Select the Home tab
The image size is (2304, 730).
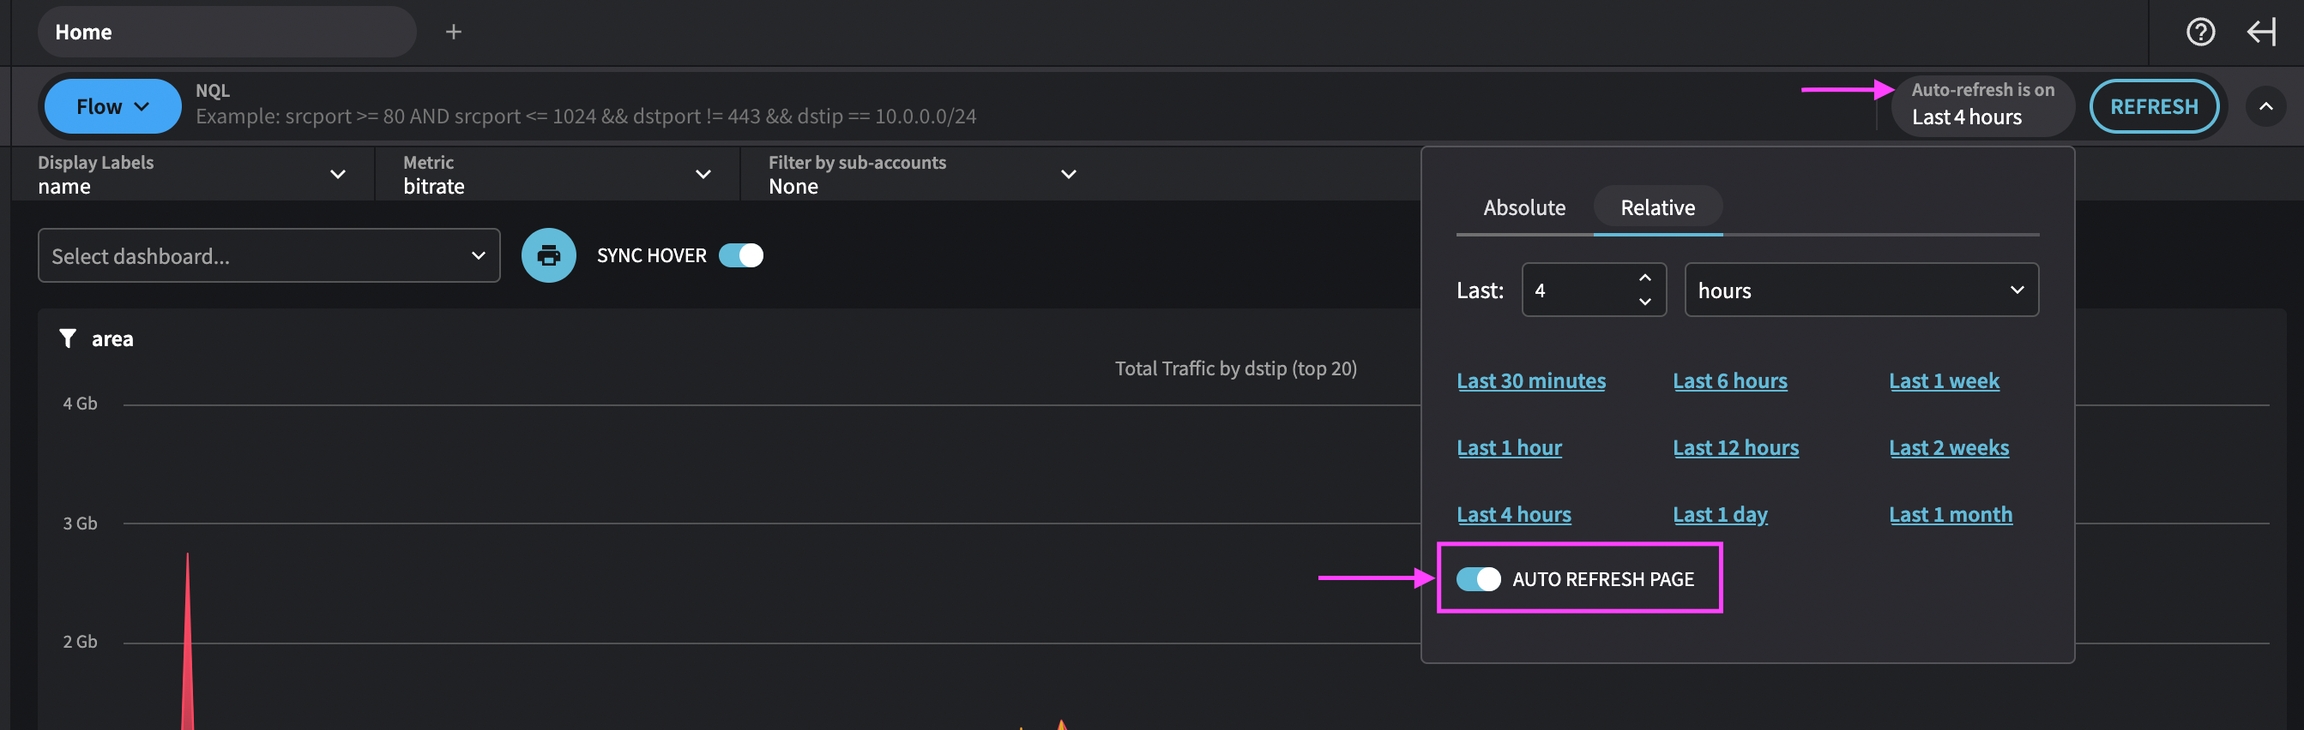tap(226, 32)
